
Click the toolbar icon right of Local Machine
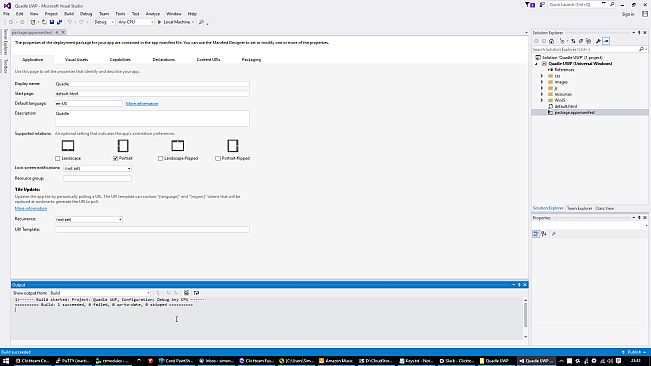pos(202,22)
